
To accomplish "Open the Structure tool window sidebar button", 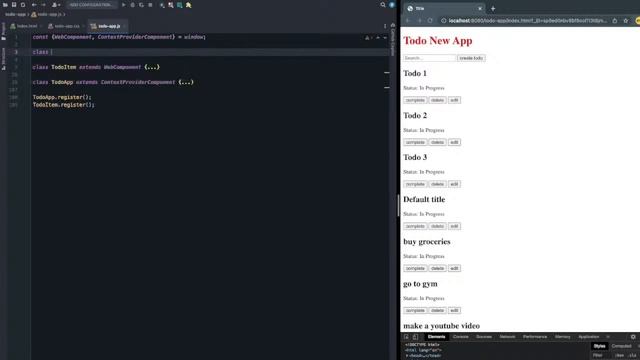I will click(x=3, y=59).
